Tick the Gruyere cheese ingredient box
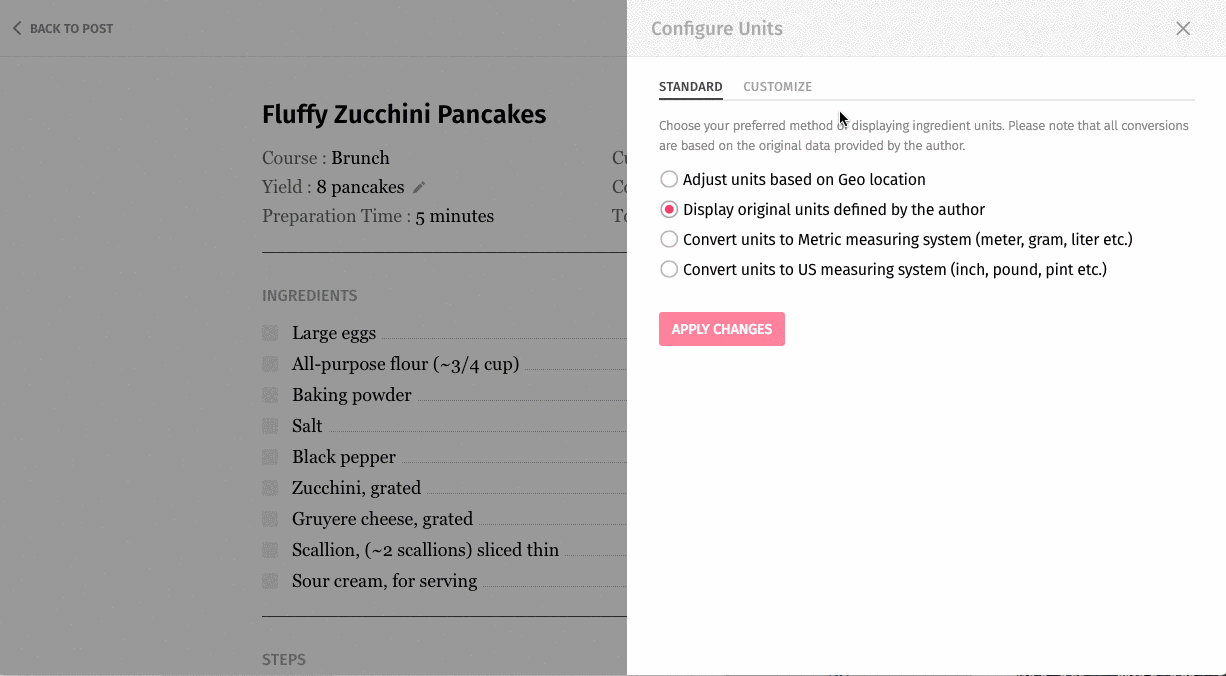This screenshot has height=676, width=1226. [270, 519]
